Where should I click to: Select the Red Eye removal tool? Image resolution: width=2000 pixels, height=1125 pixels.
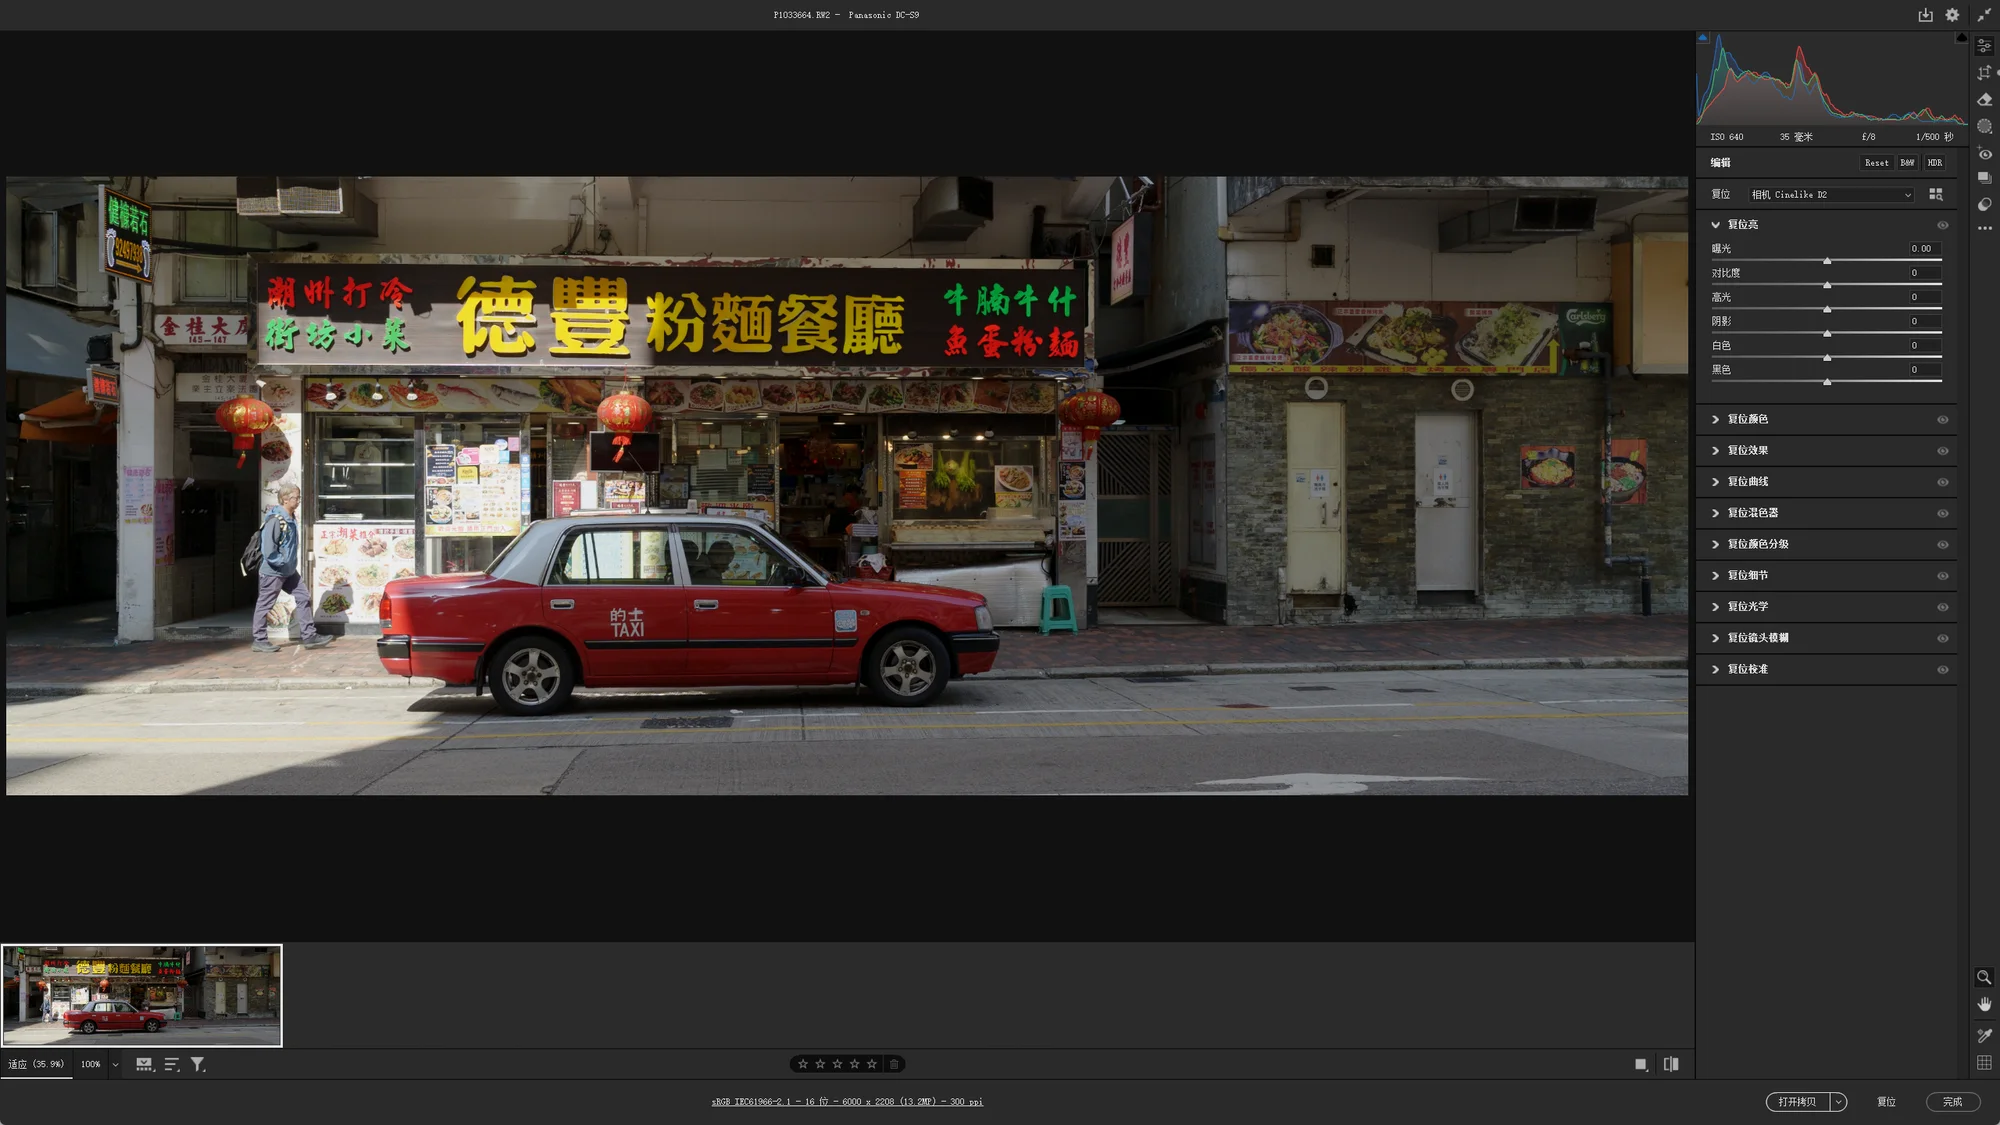pyautogui.click(x=1984, y=154)
